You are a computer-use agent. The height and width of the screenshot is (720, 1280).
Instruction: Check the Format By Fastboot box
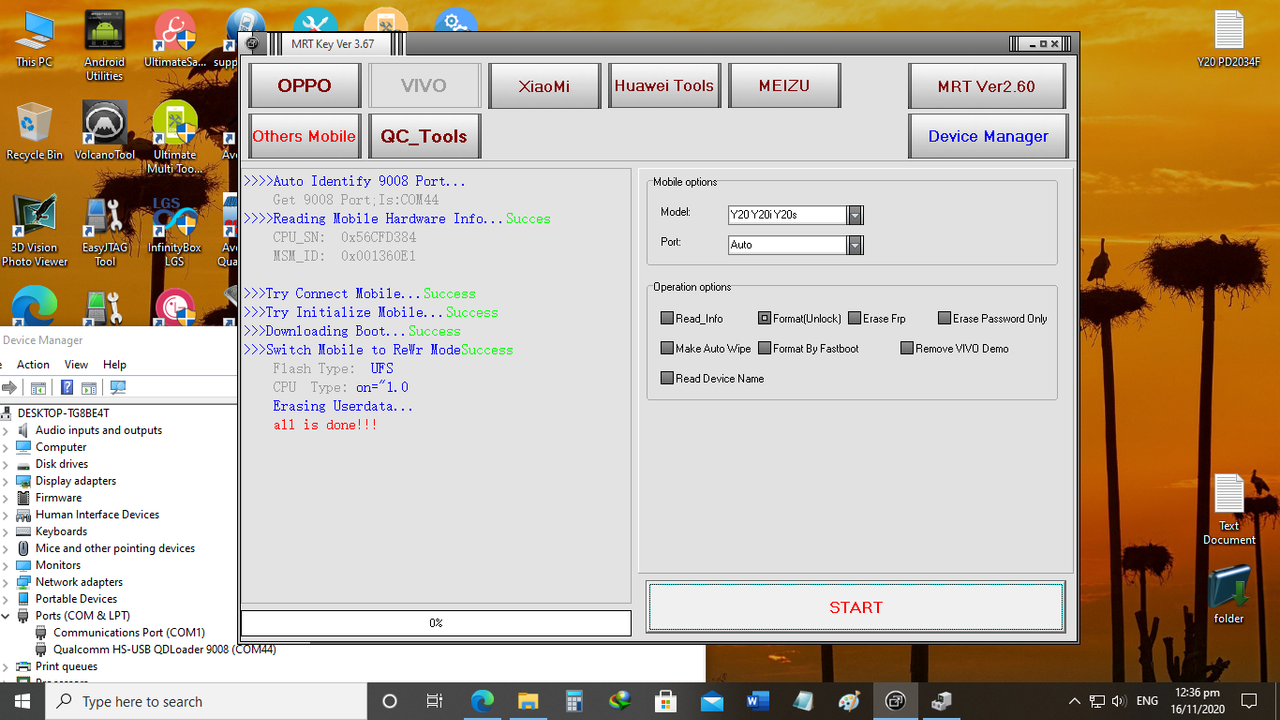(764, 349)
